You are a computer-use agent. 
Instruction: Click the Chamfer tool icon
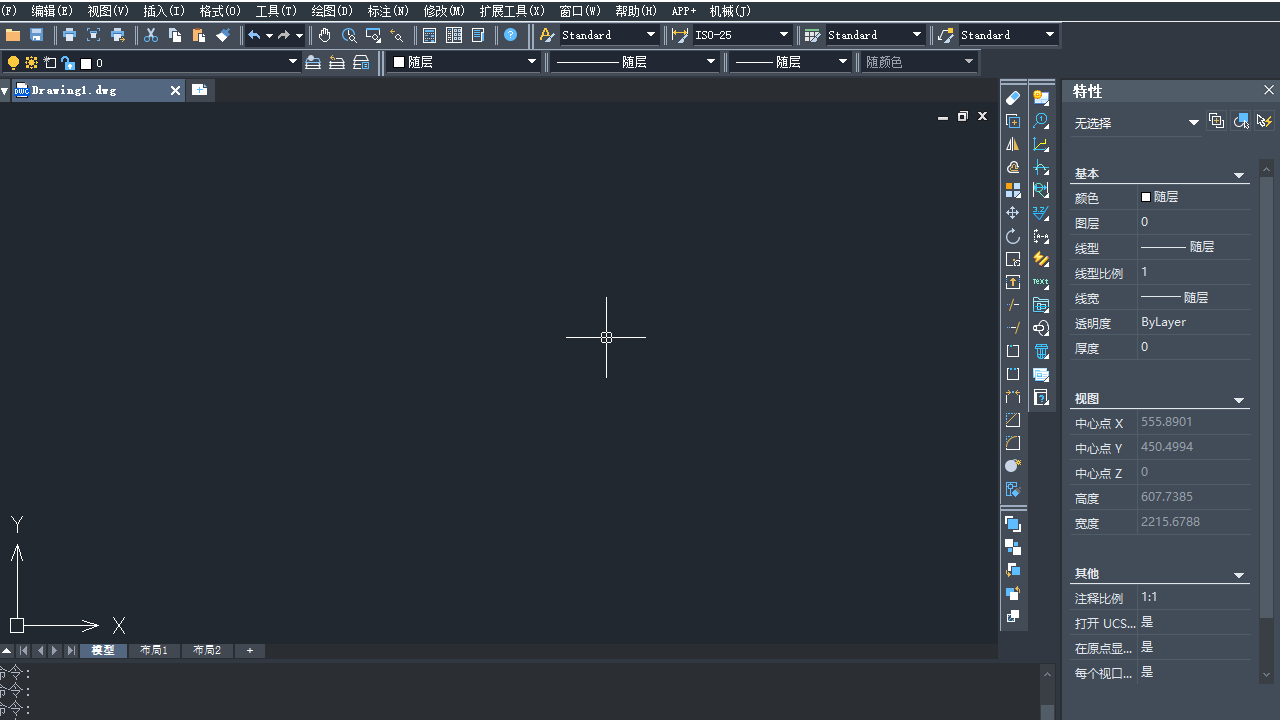[x=1013, y=420]
